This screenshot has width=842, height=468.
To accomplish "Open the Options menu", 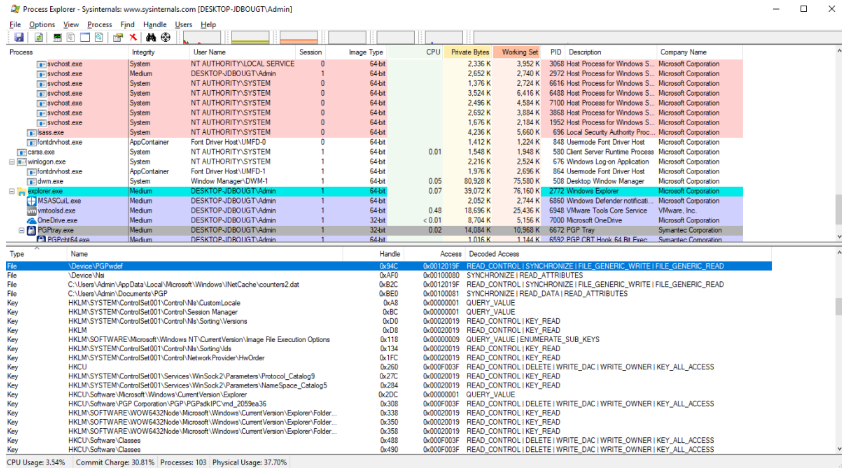I will pos(42,23).
